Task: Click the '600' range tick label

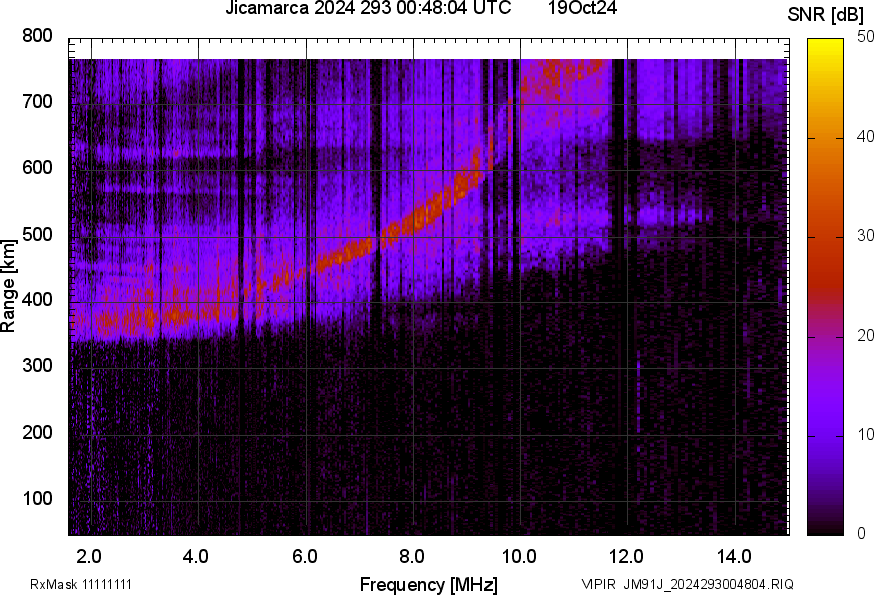Action: tap(37, 168)
